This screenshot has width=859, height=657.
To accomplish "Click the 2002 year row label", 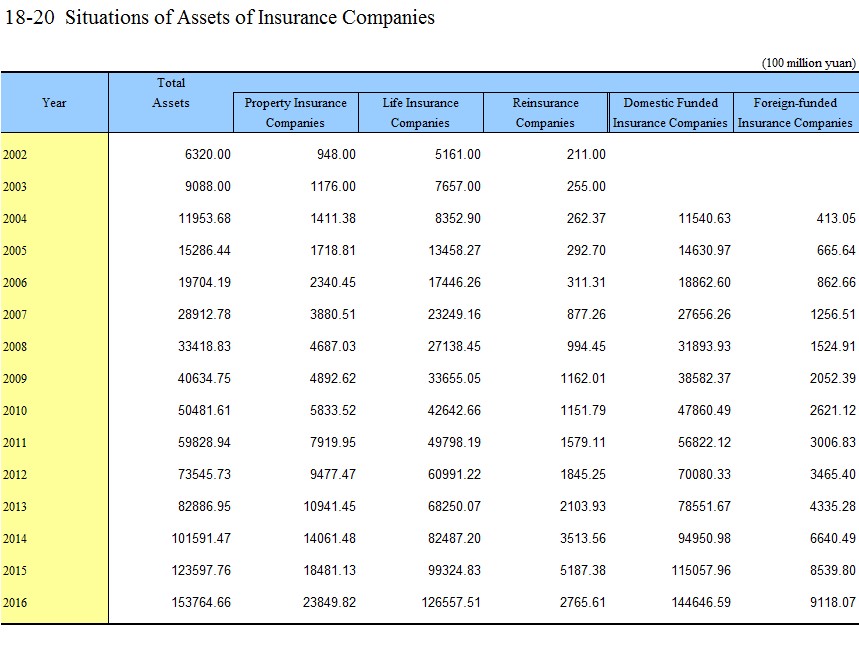I will [x=16, y=155].
